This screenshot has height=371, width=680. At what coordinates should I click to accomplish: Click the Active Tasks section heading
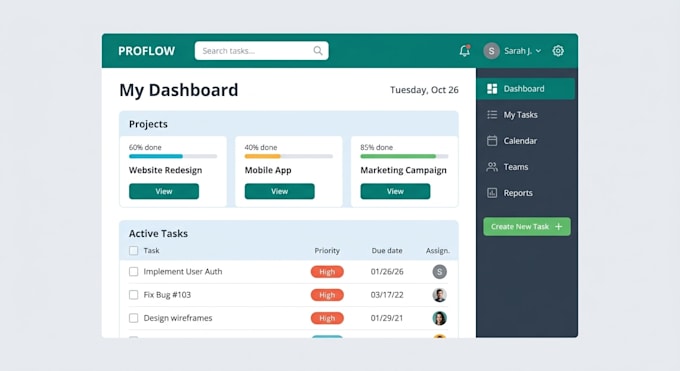[158, 233]
